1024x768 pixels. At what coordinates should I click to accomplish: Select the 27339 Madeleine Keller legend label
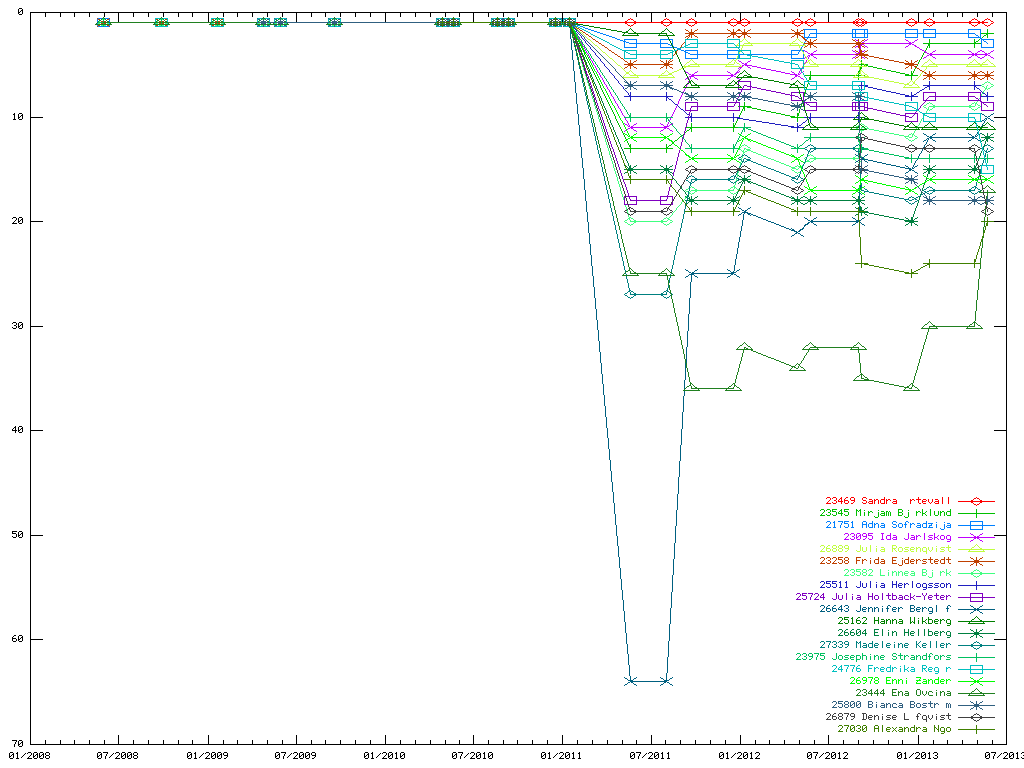click(x=885, y=645)
